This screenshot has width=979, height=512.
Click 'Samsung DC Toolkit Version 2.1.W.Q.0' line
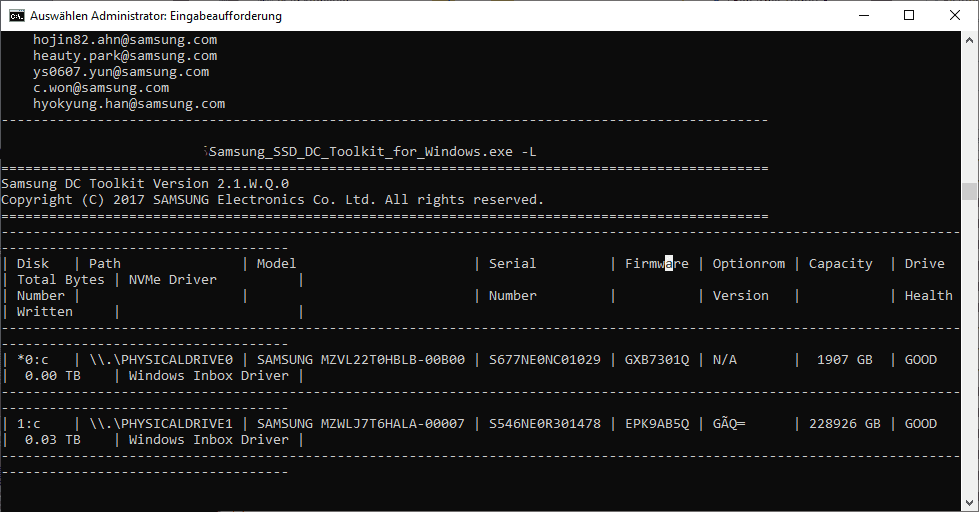[x=145, y=184]
